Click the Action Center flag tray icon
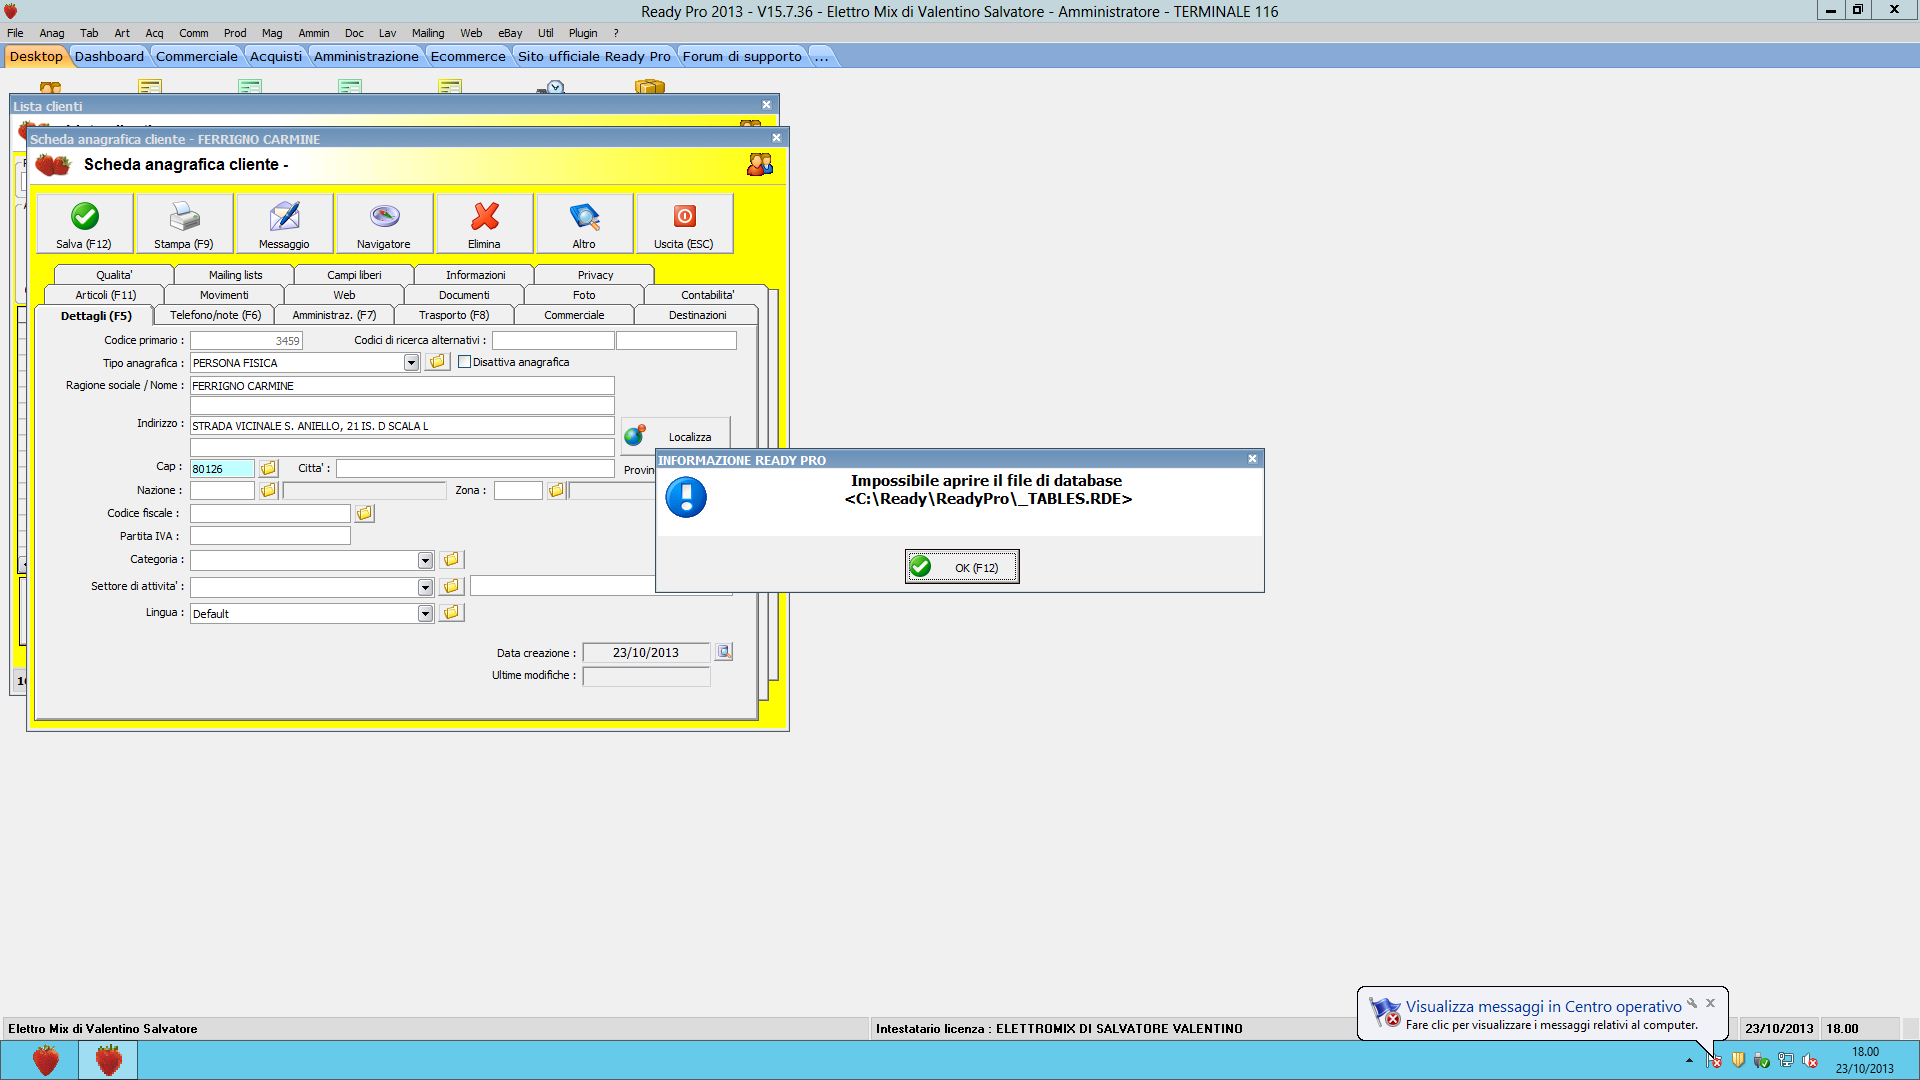The height and width of the screenshot is (1080, 1920). 1714,1061
